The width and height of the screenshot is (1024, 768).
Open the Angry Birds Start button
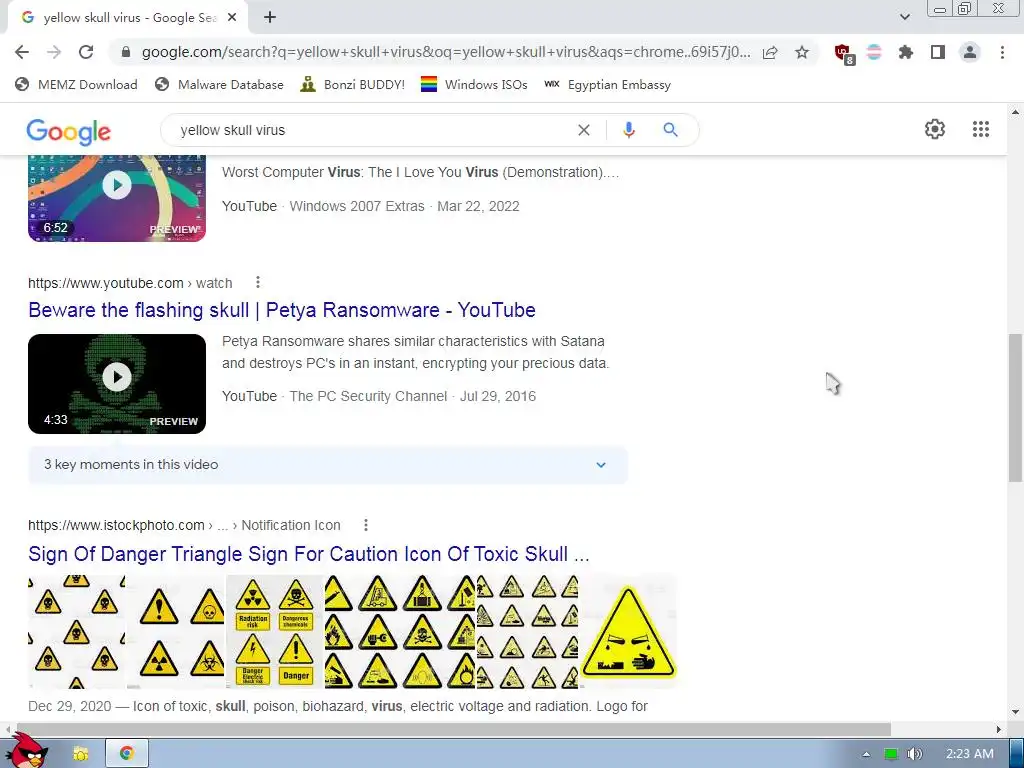[27, 750]
